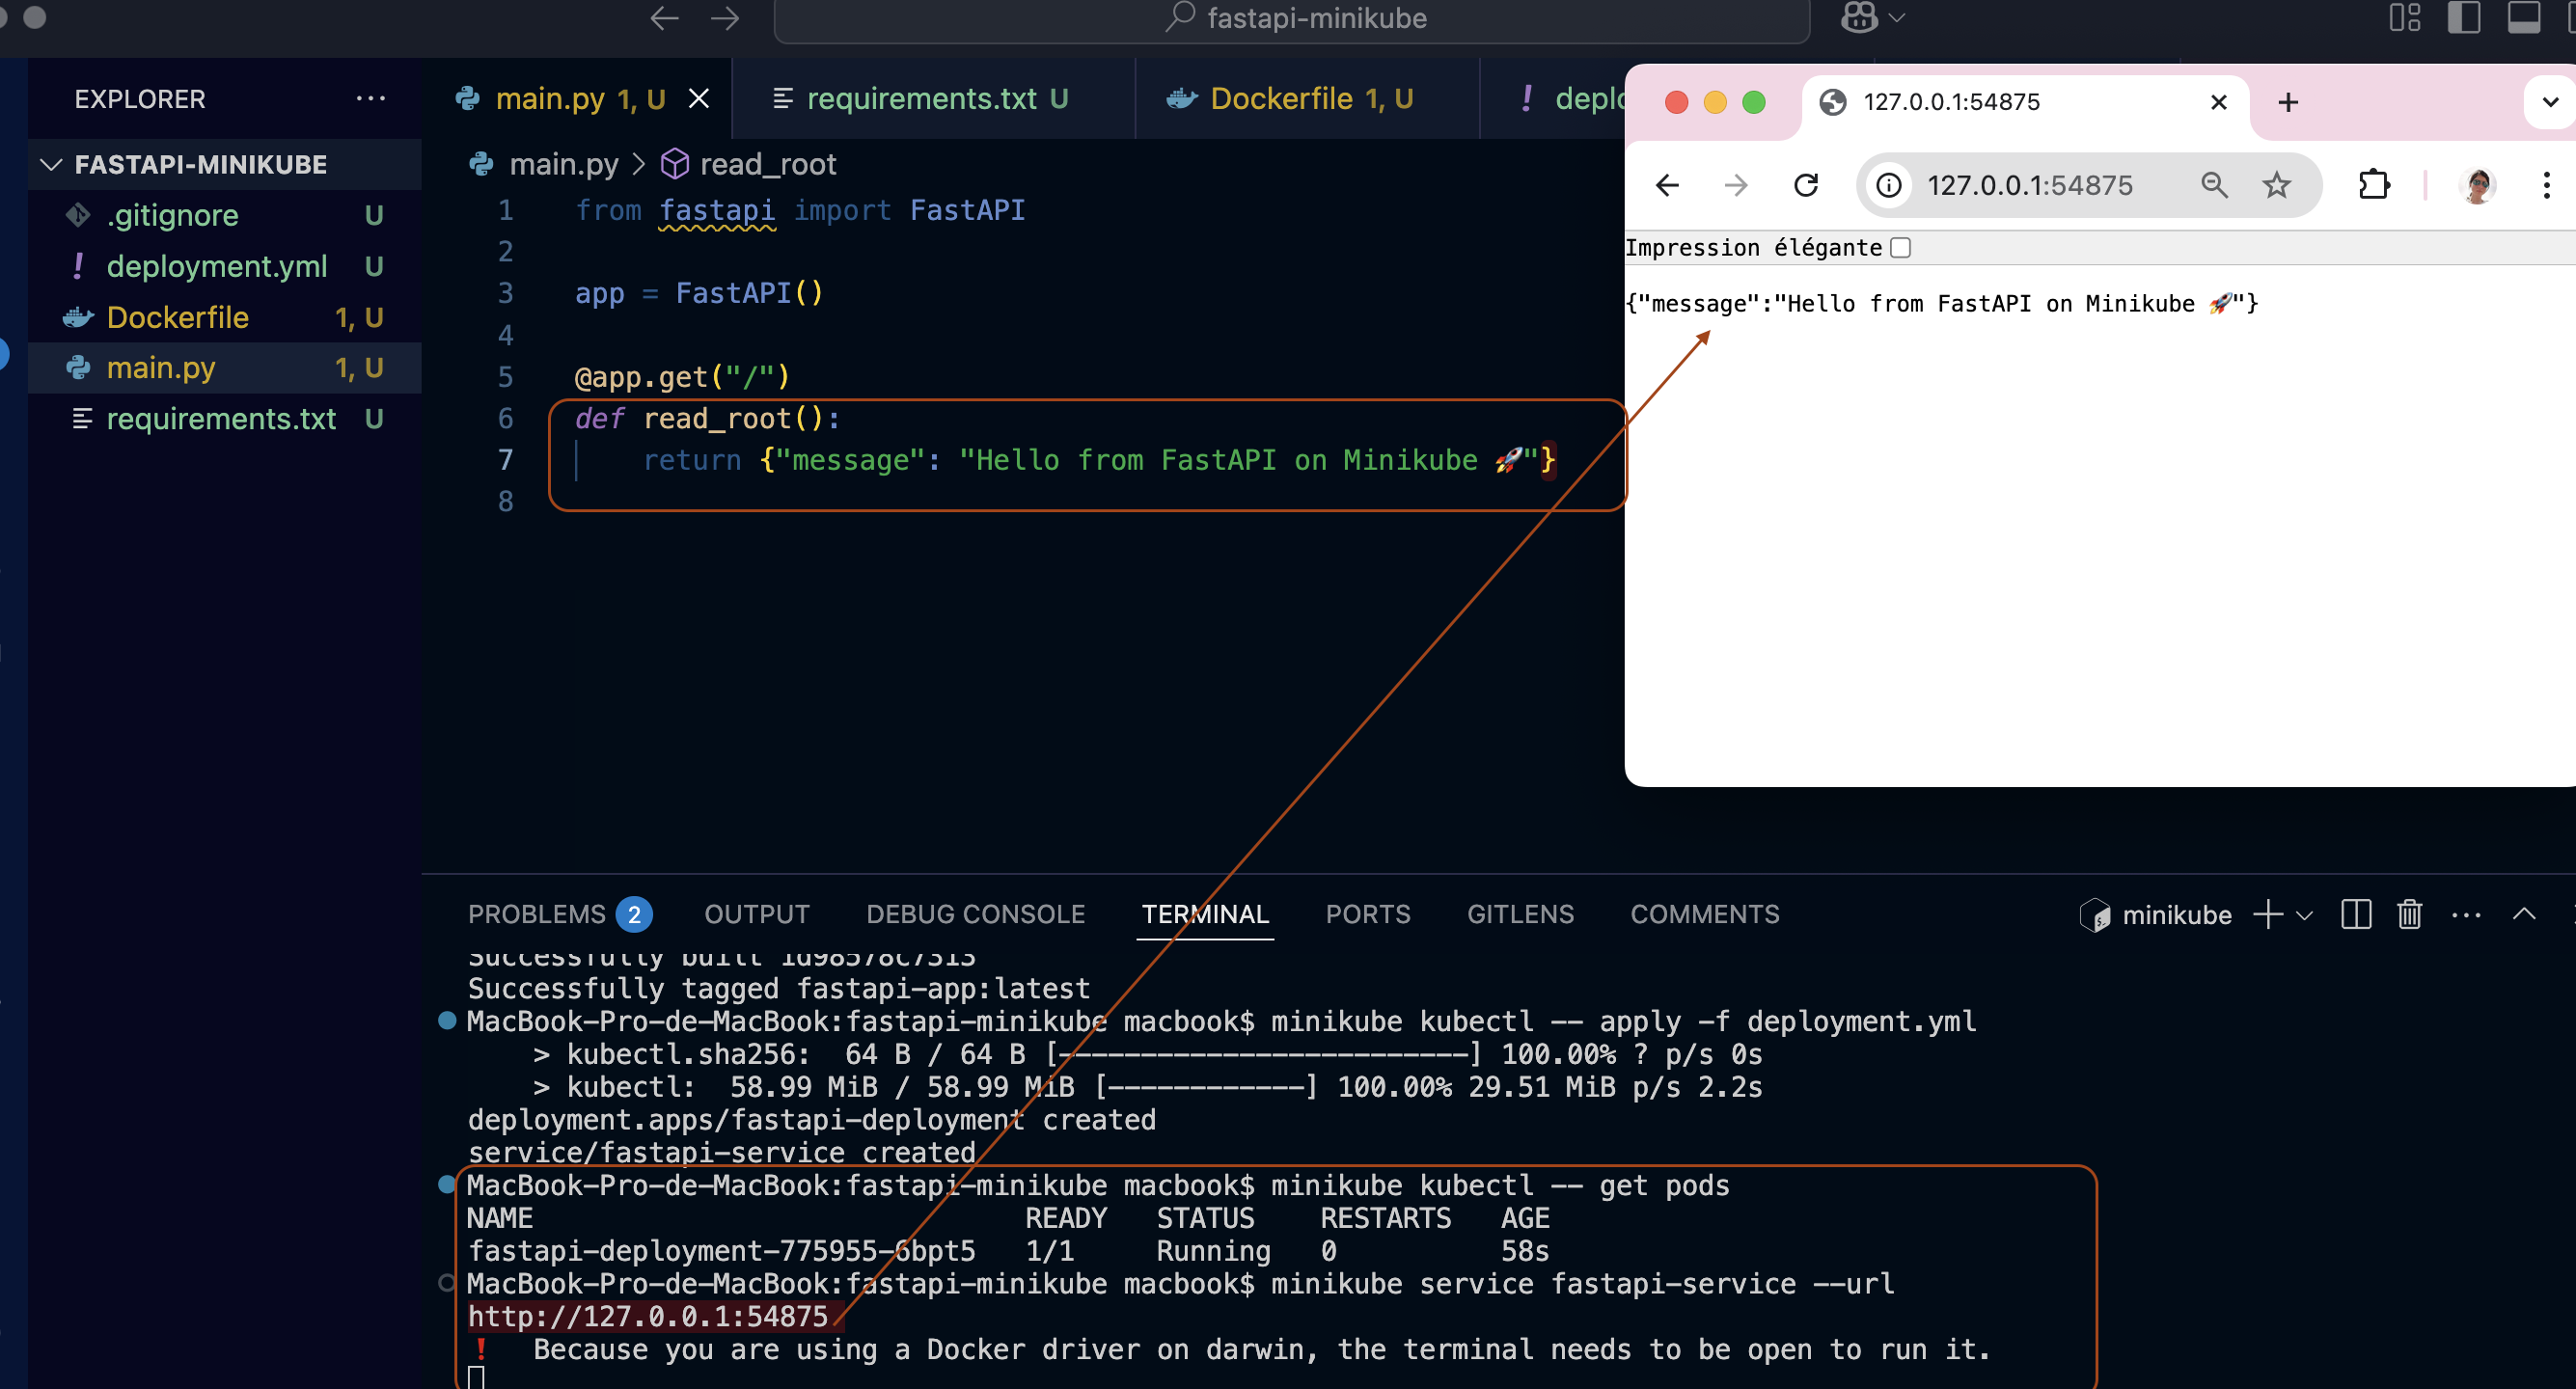
Task: Click line number 1 in editor gutter
Action: (505, 210)
